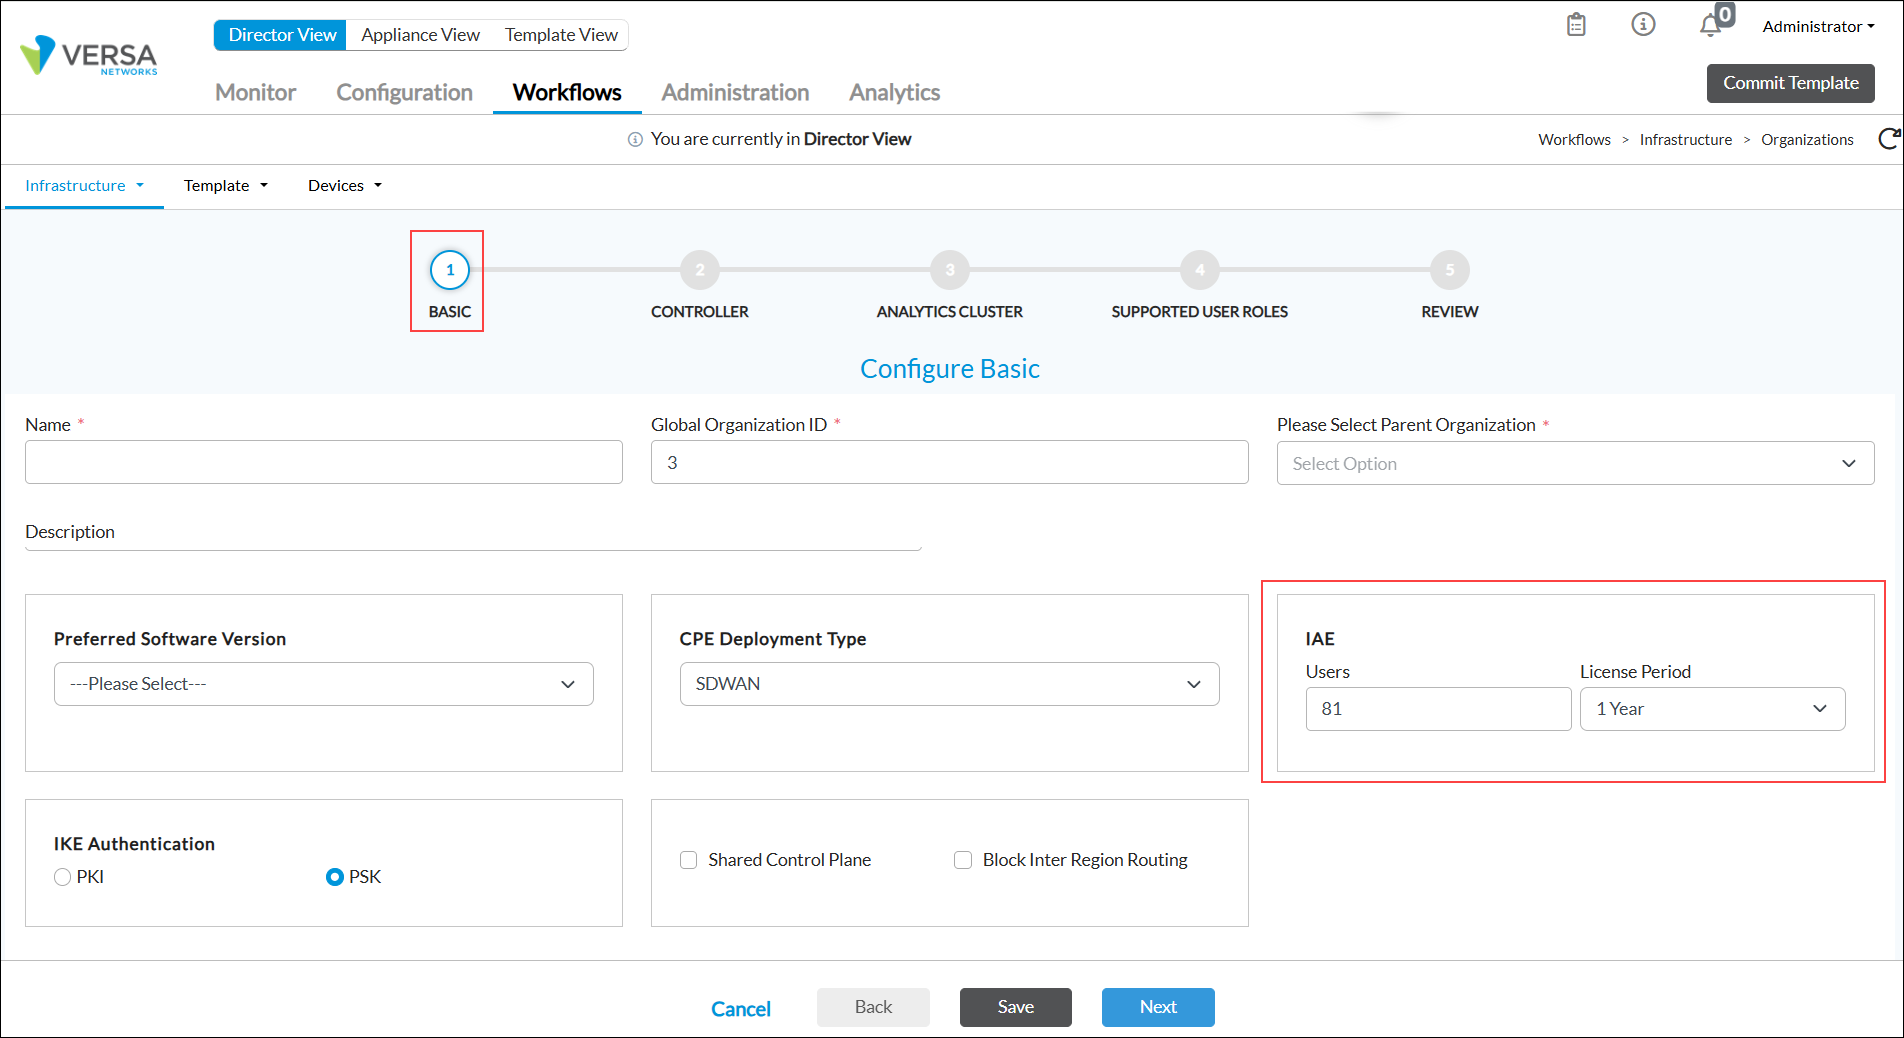1904x1038 pixels.
Task: Go to step 5 Review circle
Action: tap(1449, 270)
